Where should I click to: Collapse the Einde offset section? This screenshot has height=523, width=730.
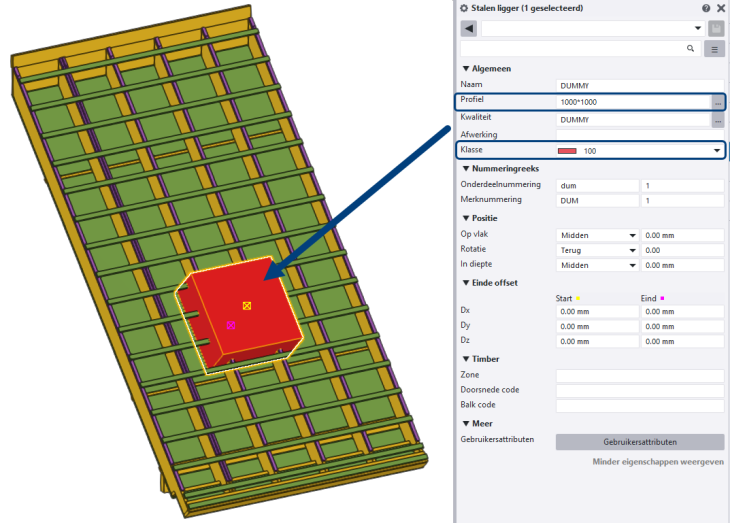pyautogui.click(x=465, y=283)
